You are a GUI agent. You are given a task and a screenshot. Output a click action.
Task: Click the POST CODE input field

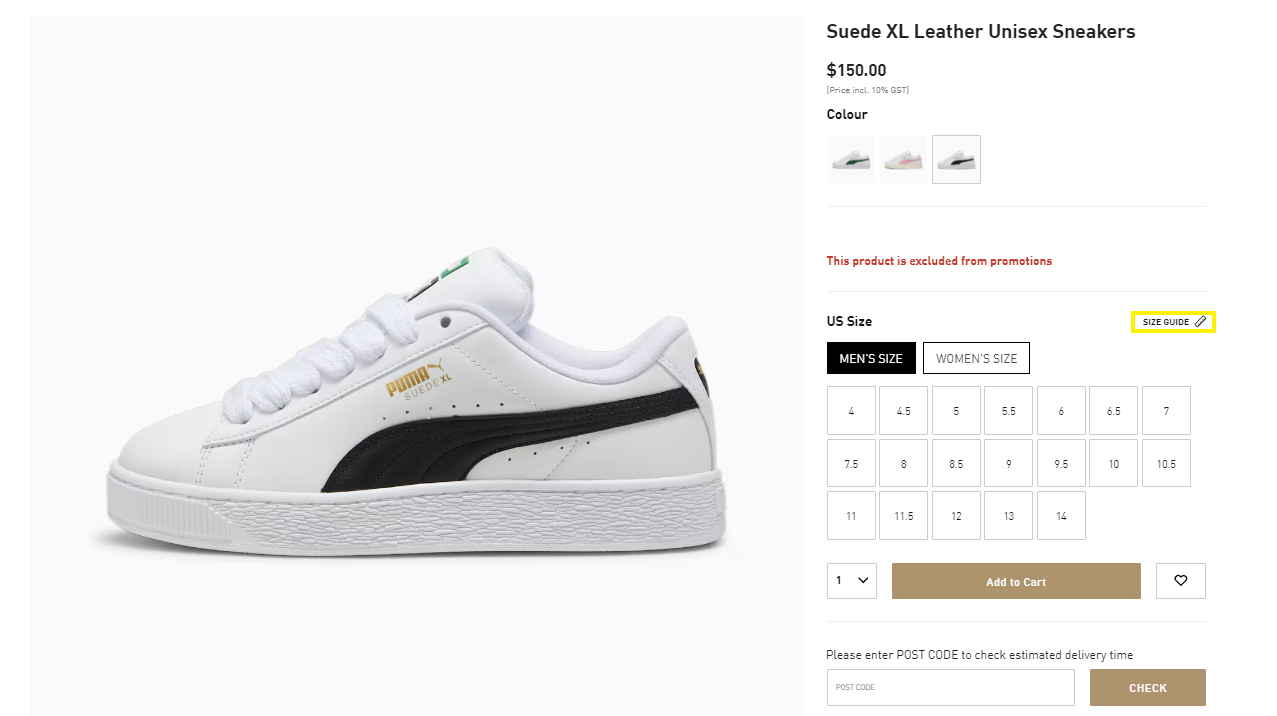coord(950,687)
